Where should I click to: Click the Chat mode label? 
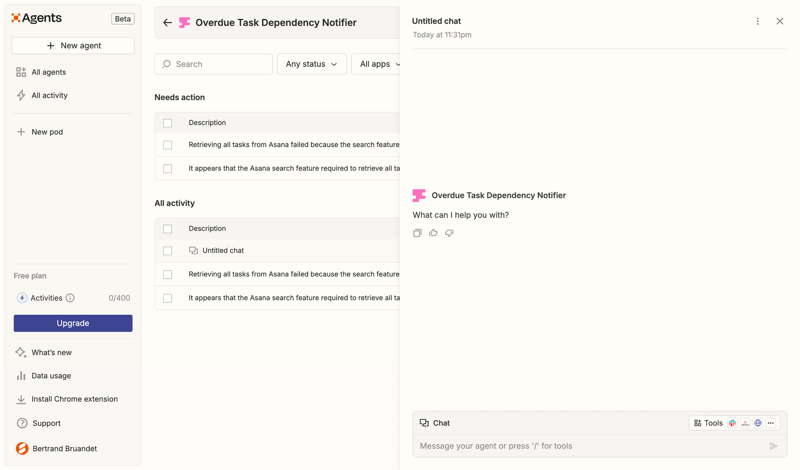click(x=435, y=423)
